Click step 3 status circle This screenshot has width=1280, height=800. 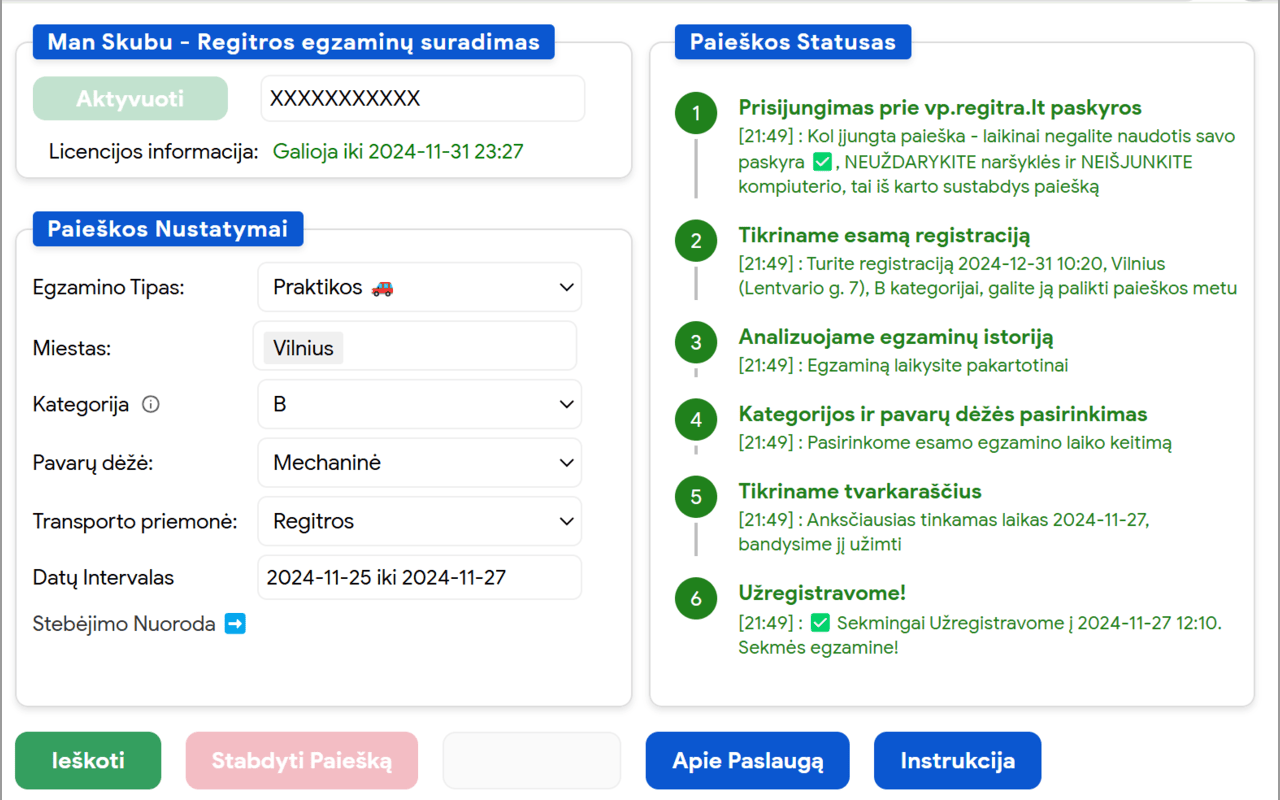click(696, 343)
